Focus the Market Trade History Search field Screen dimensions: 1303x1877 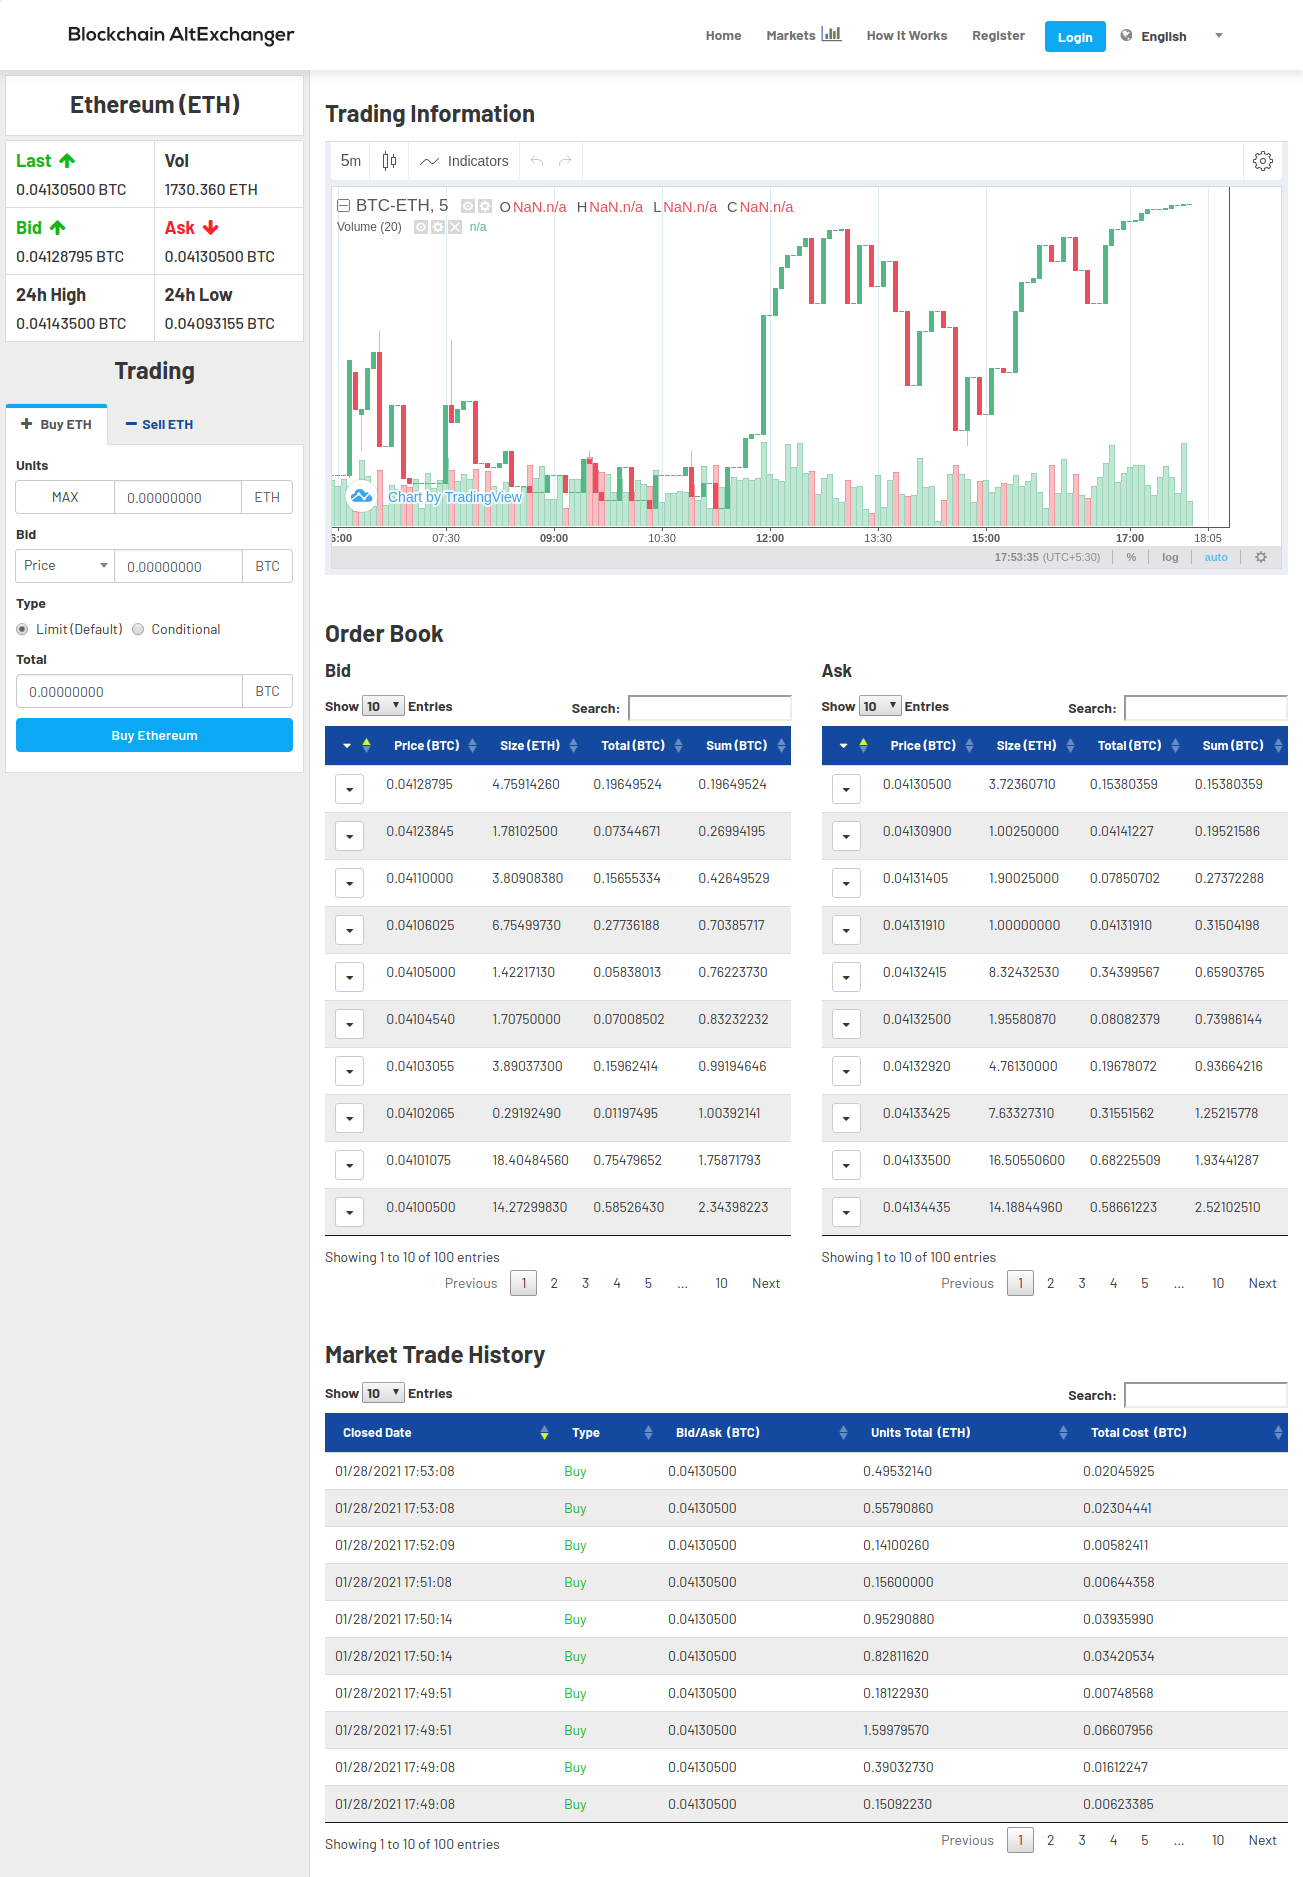coord(1205,1395)
